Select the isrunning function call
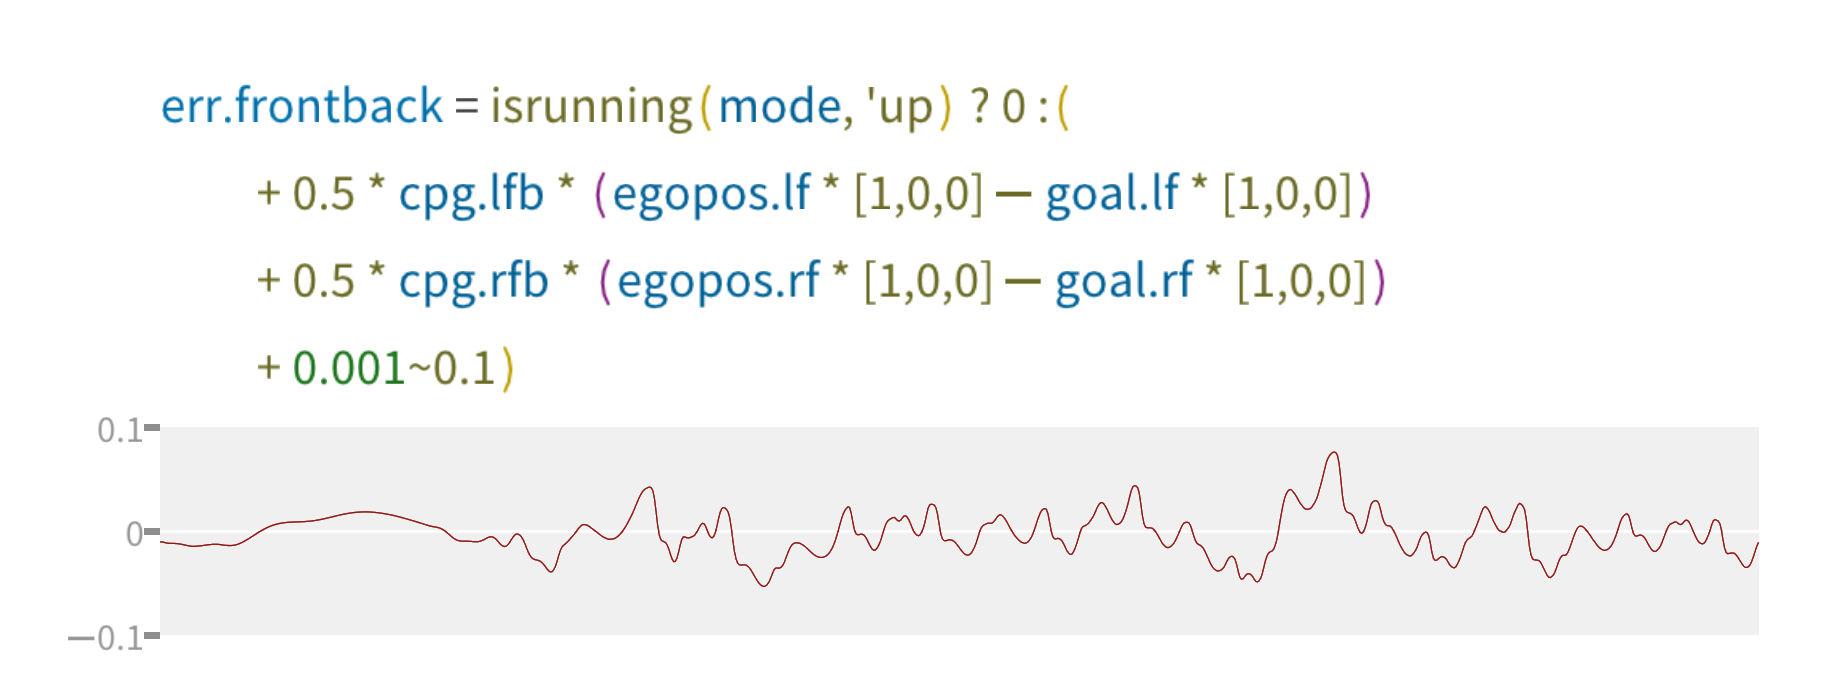The image size is (1824, 692). [x=591, y=107]
